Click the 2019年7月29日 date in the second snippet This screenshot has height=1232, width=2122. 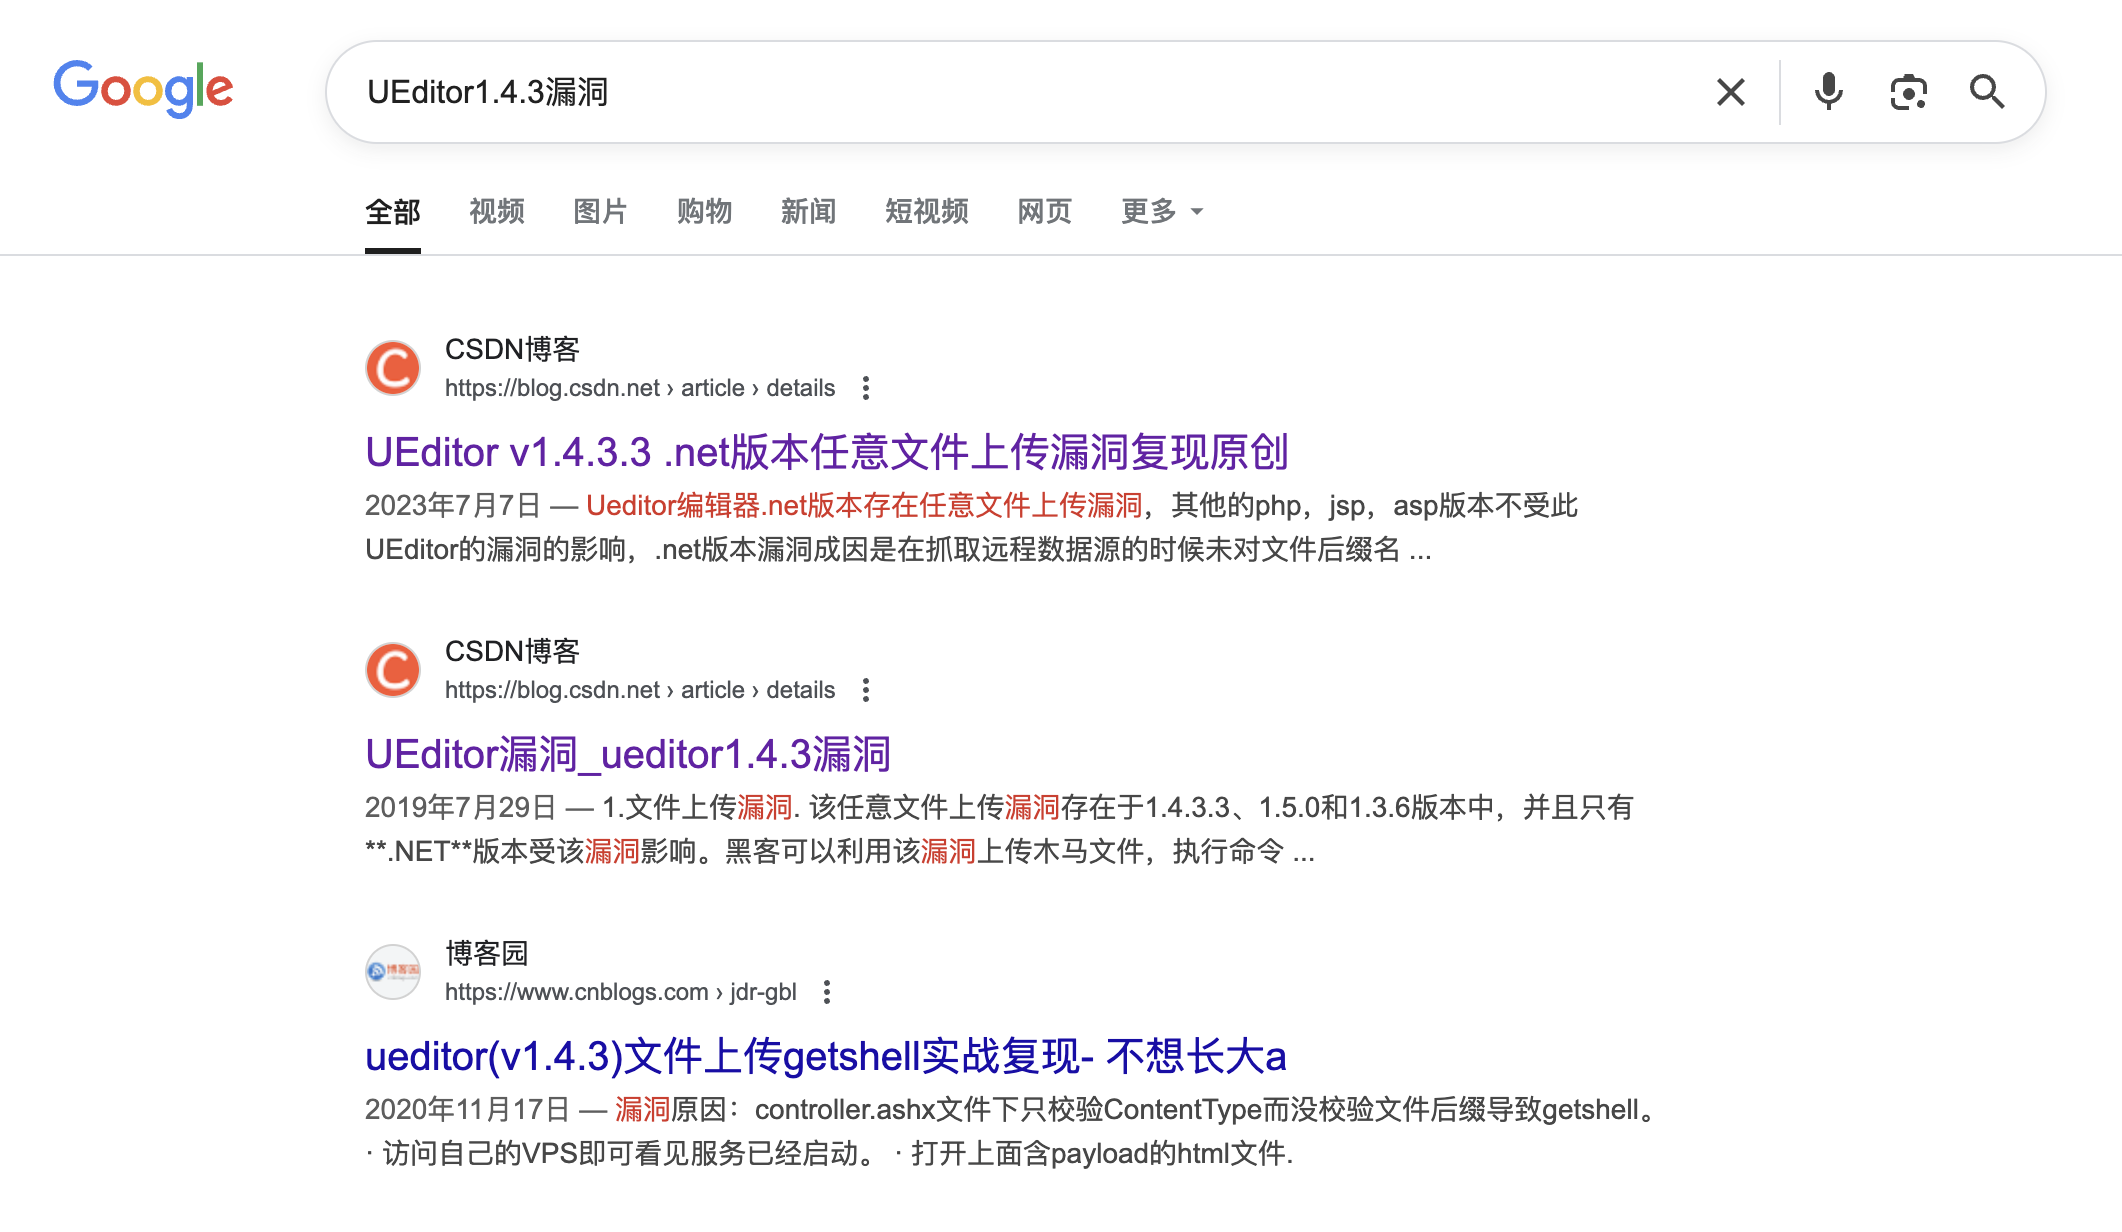click(x=461, y=808)
